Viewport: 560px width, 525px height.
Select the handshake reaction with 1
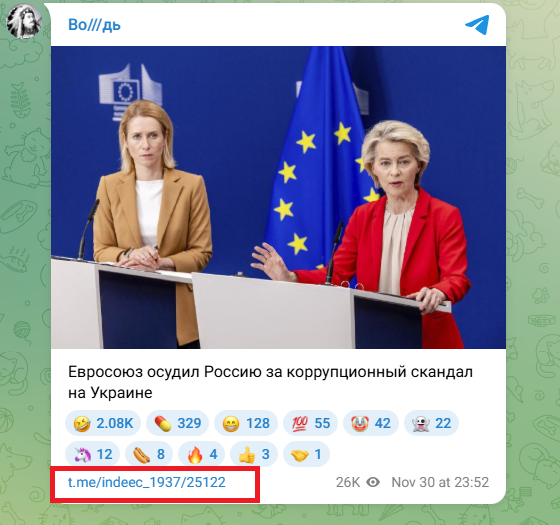[x=306, y=454]
